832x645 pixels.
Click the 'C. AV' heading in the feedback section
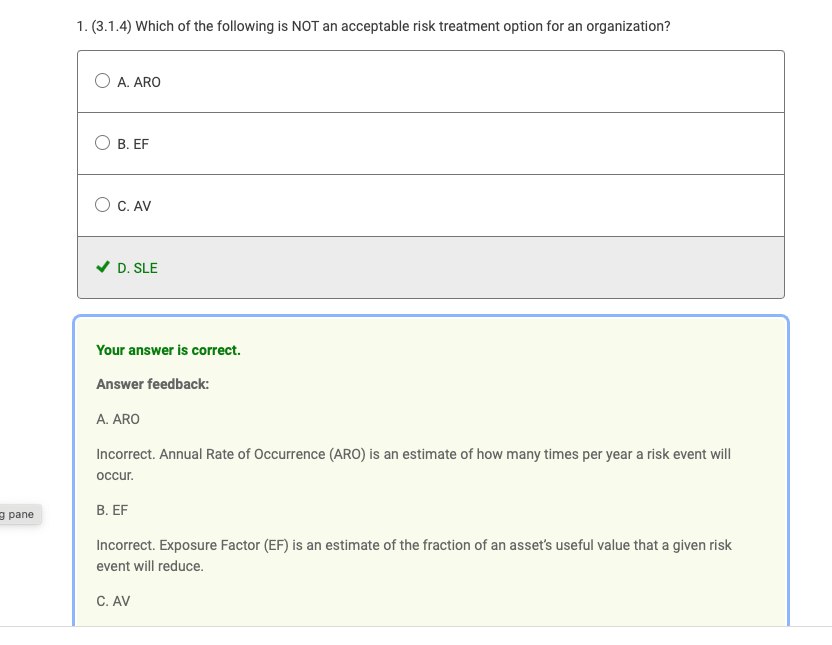113,601
